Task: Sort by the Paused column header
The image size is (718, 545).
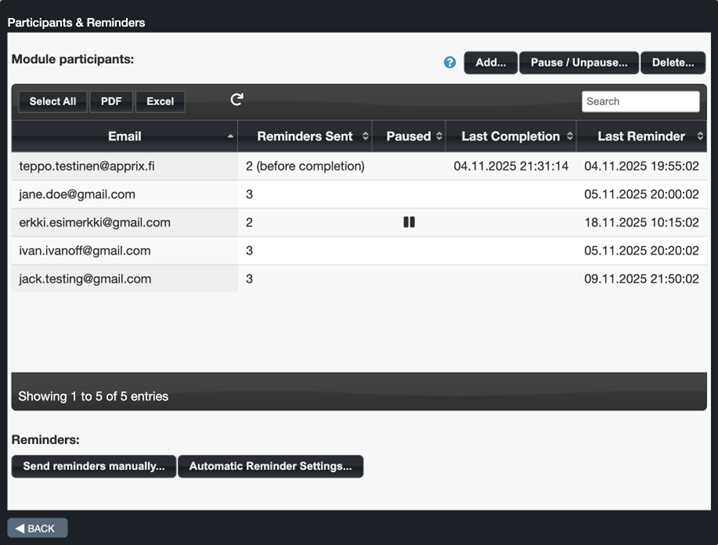Action: click(408, 136)
